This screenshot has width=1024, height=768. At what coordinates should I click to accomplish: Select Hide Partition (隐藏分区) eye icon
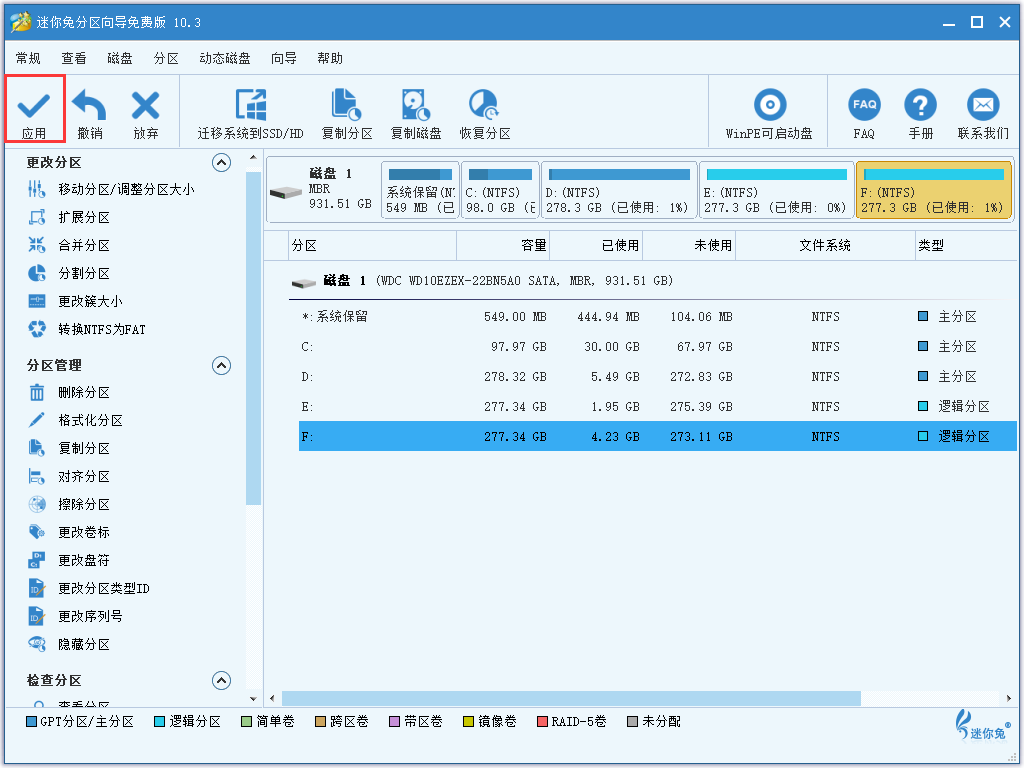click(x=37, y=645)
